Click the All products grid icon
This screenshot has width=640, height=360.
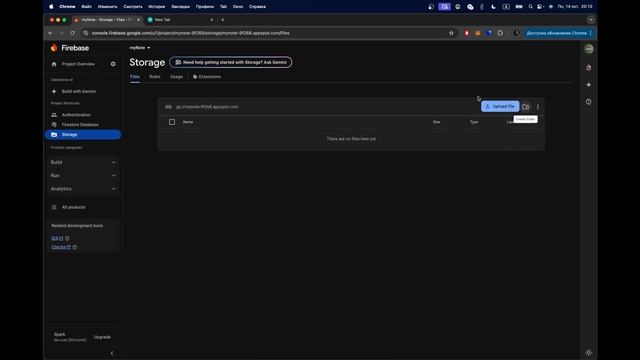pyautogui.click(x=54, y=207)
